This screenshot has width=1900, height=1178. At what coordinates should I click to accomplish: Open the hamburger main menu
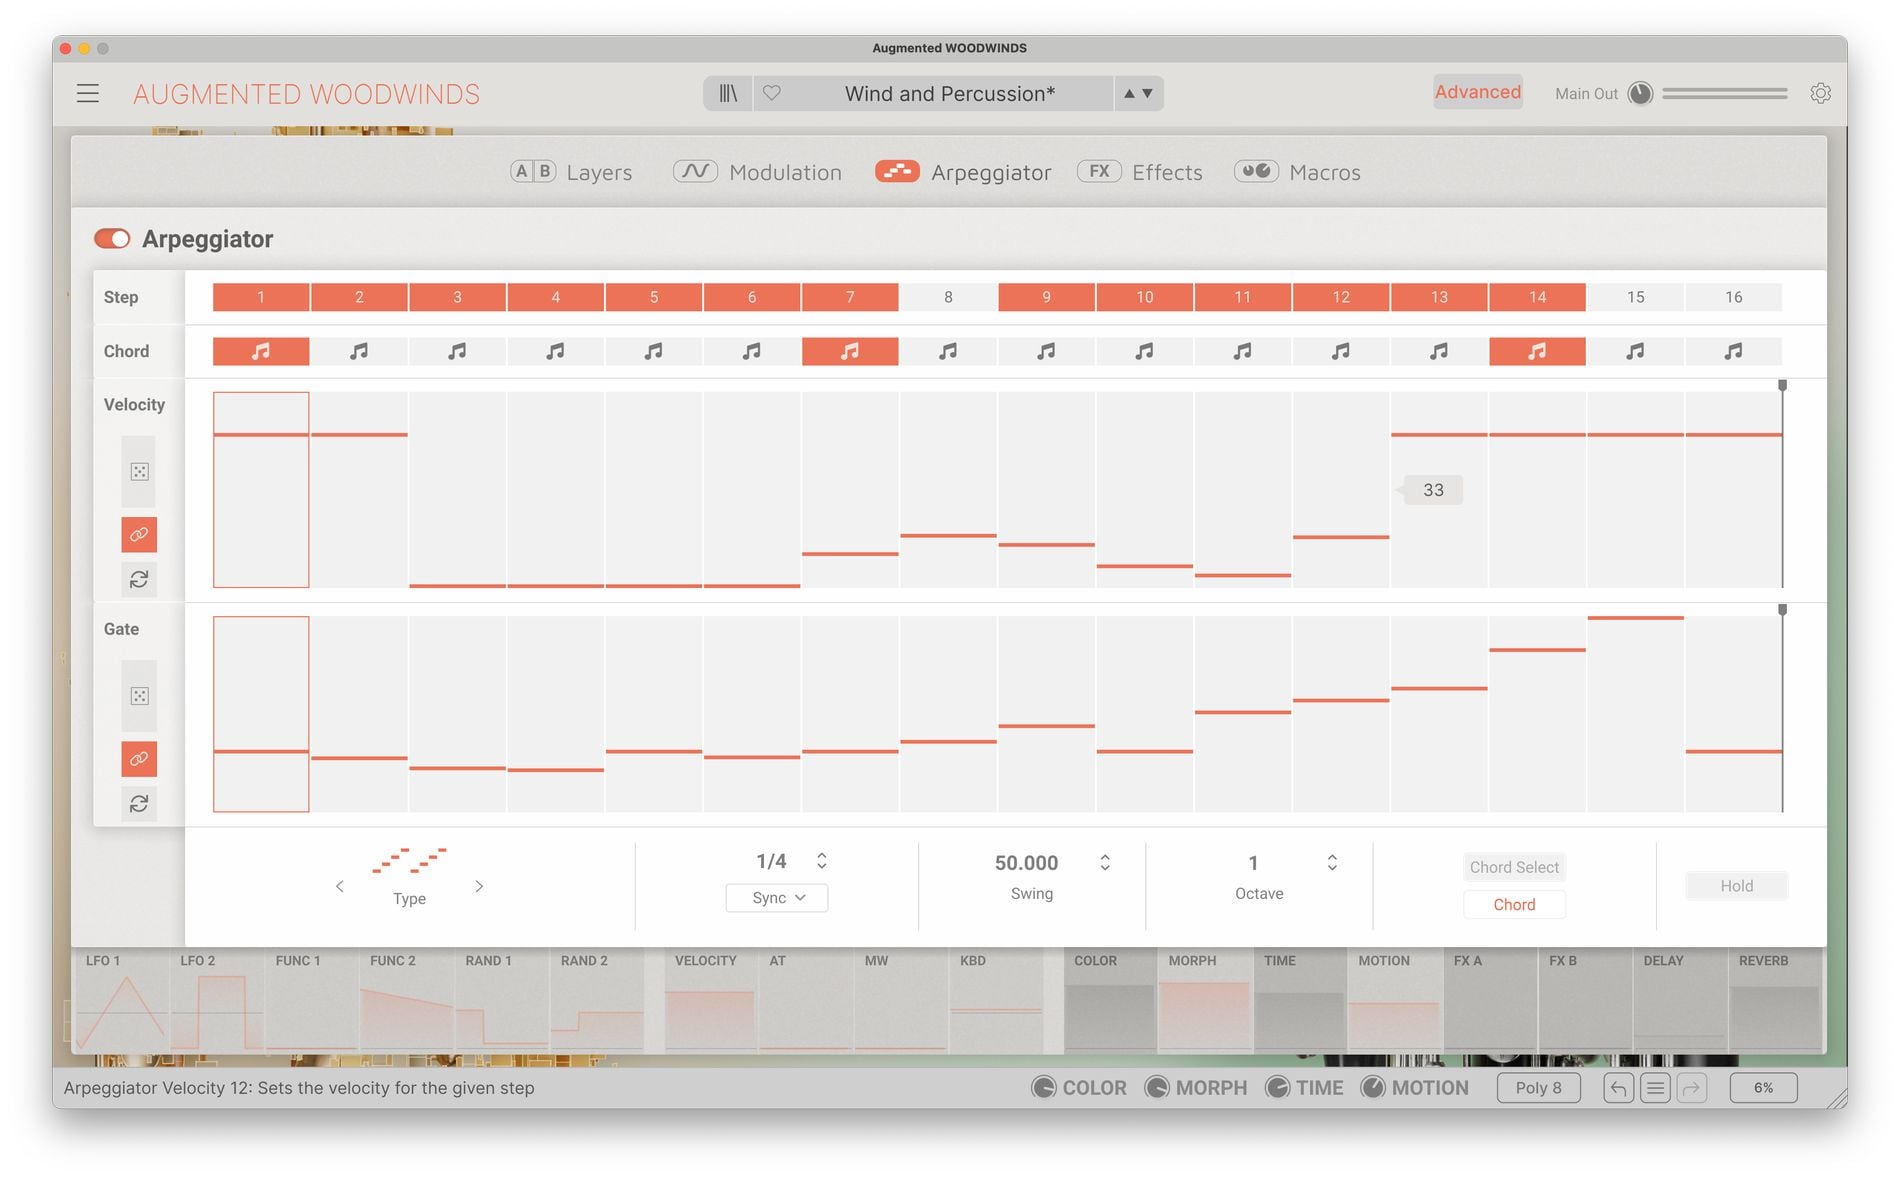coord(88,94)
